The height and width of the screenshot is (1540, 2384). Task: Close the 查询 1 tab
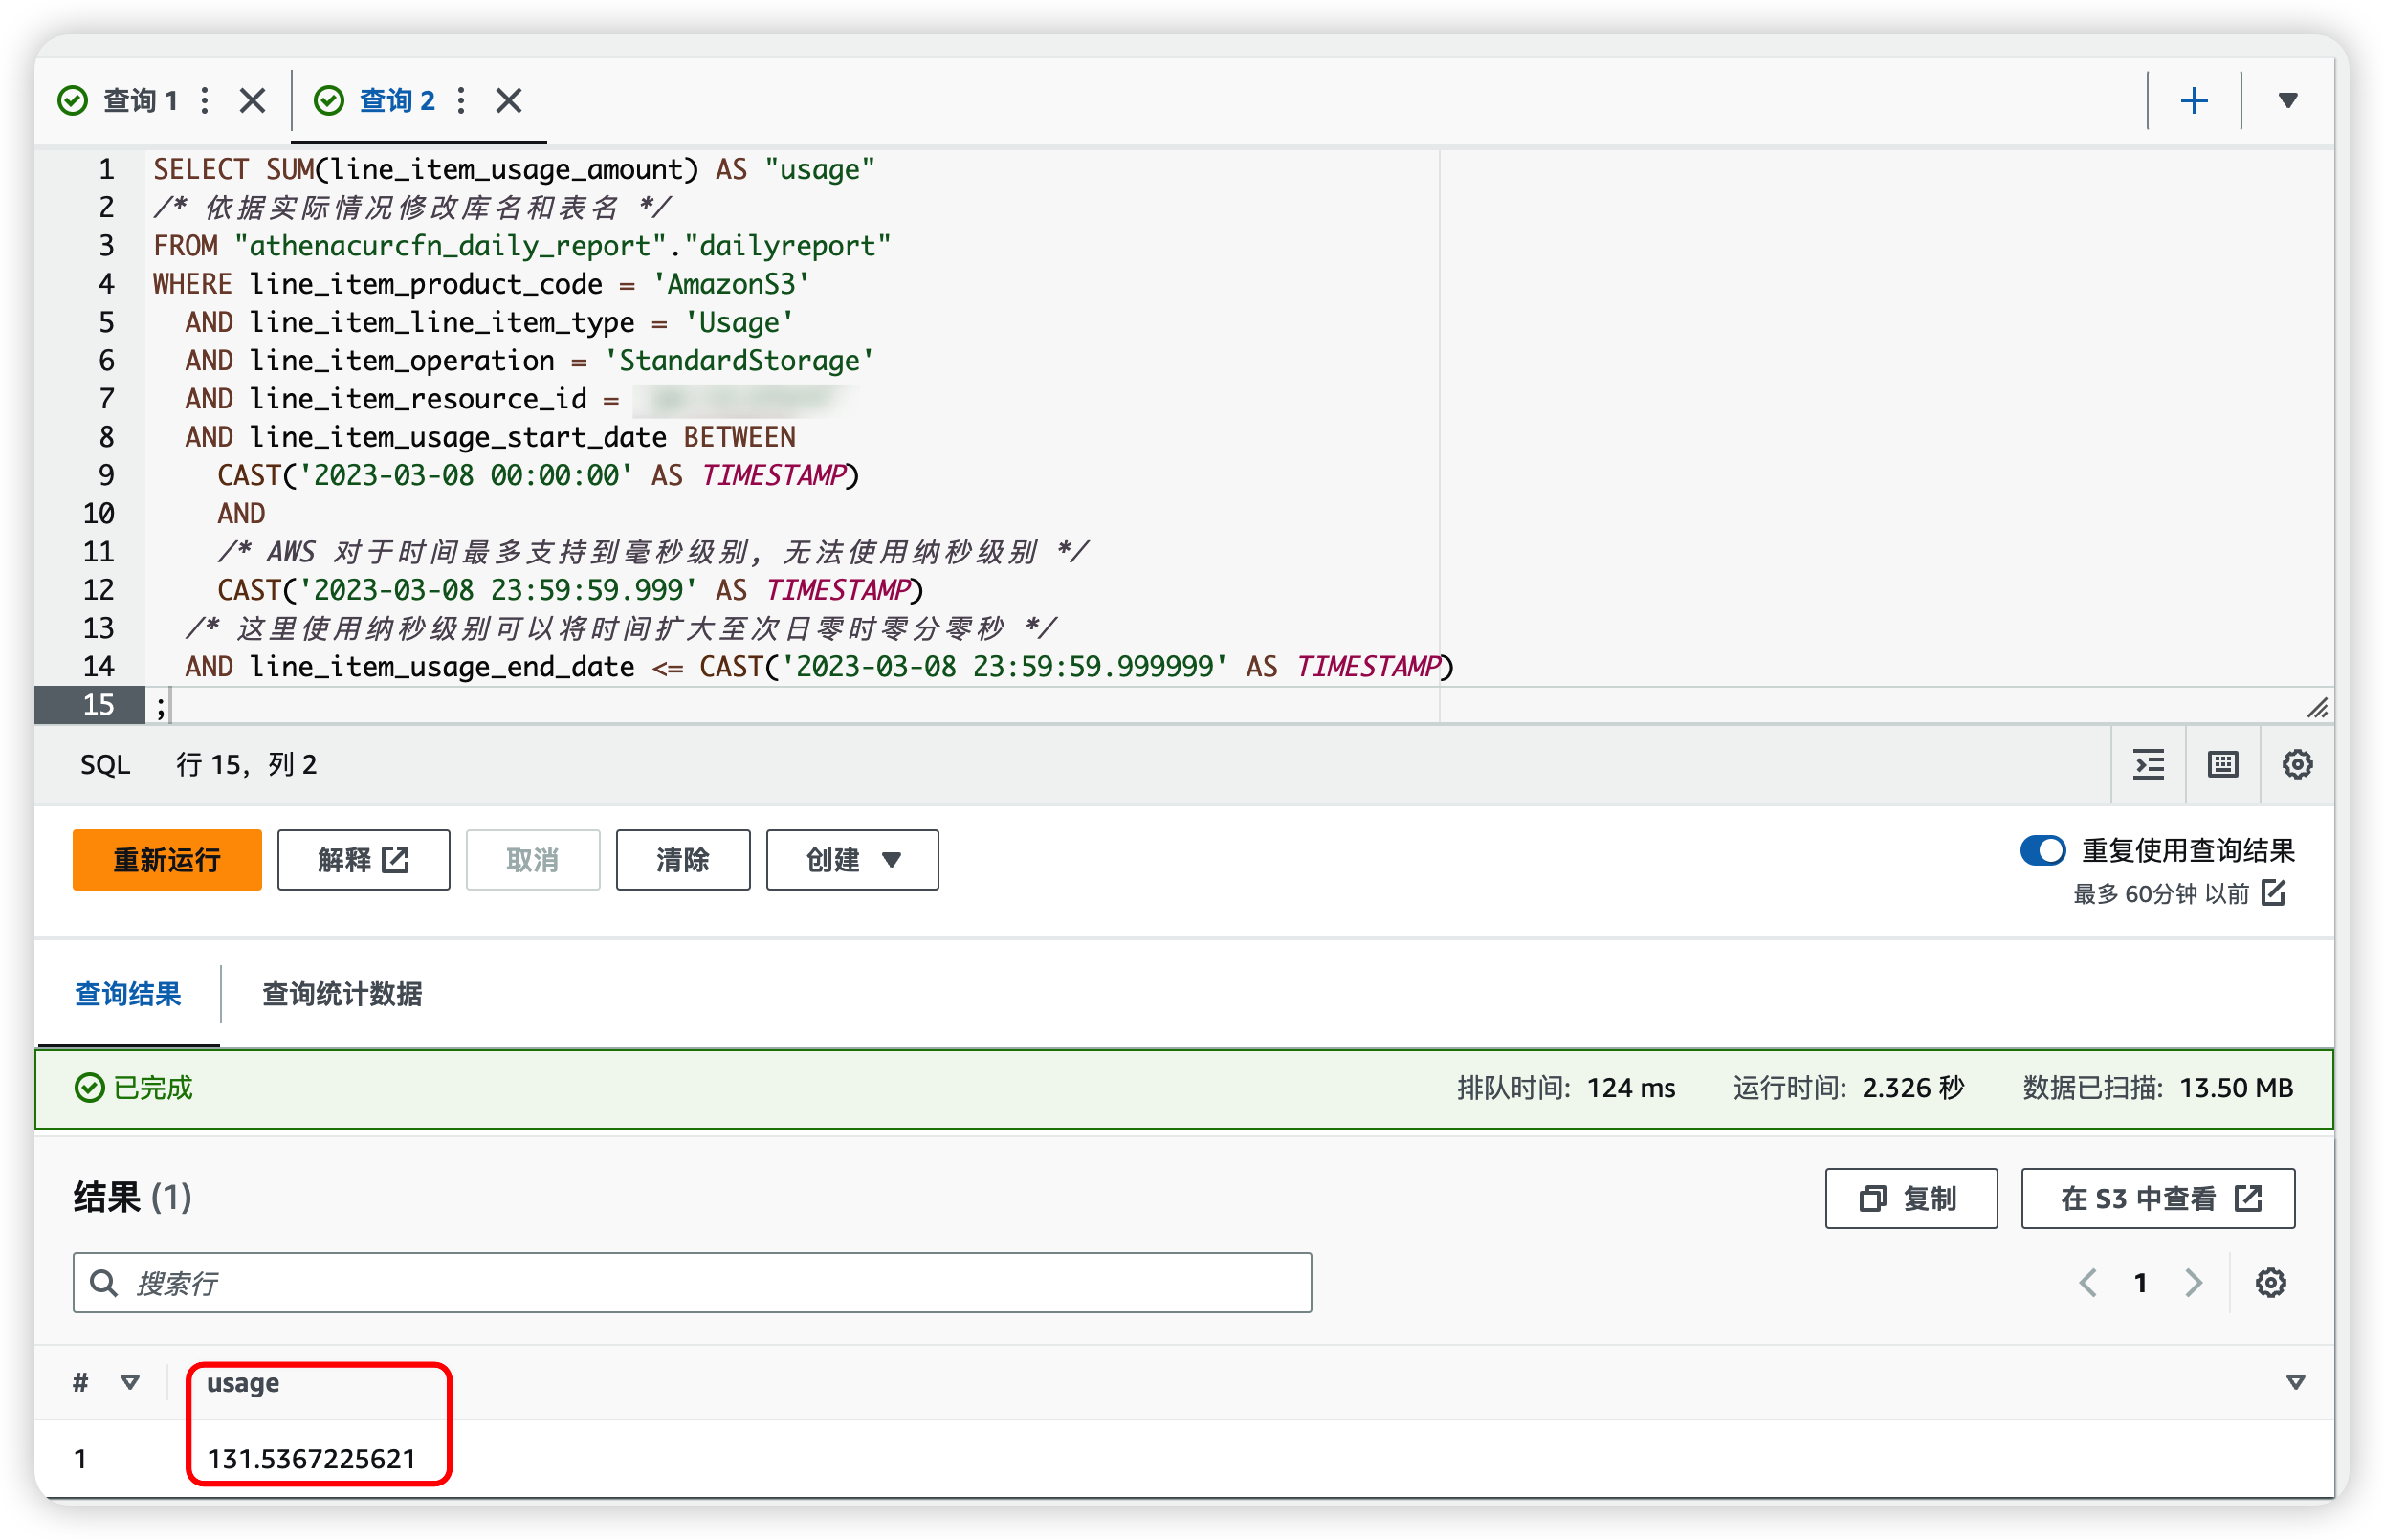(252, 100)
